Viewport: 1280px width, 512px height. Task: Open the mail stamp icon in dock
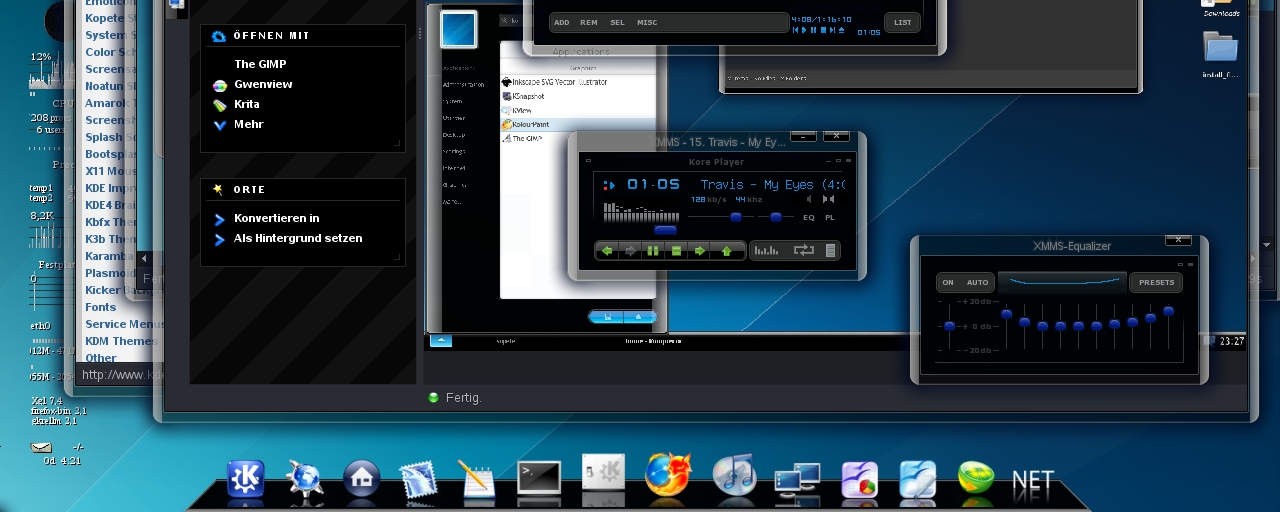[x=420, y=479]
